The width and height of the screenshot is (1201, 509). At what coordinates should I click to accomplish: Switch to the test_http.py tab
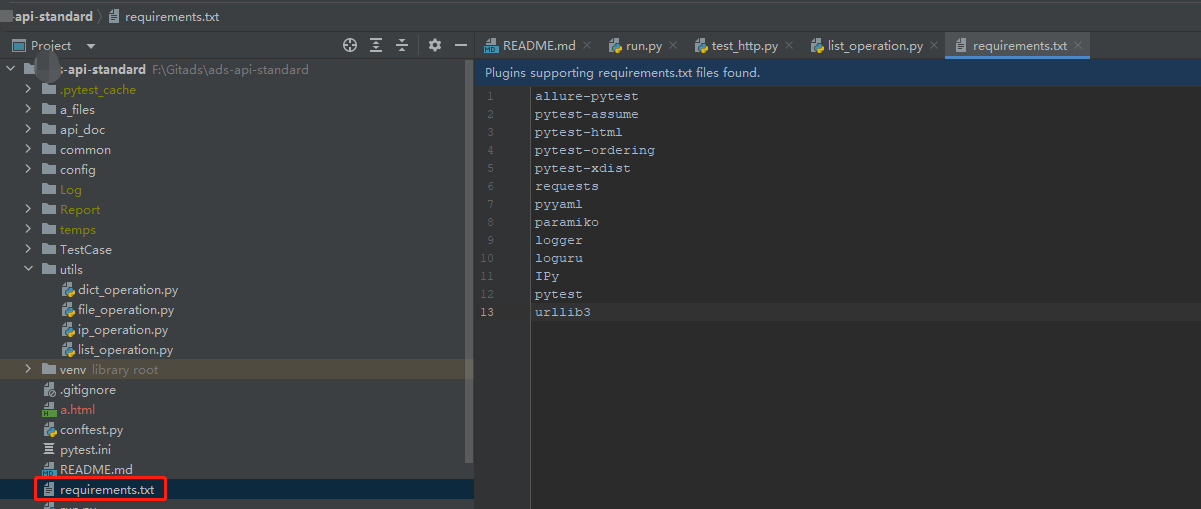click(x=744, y=46)
